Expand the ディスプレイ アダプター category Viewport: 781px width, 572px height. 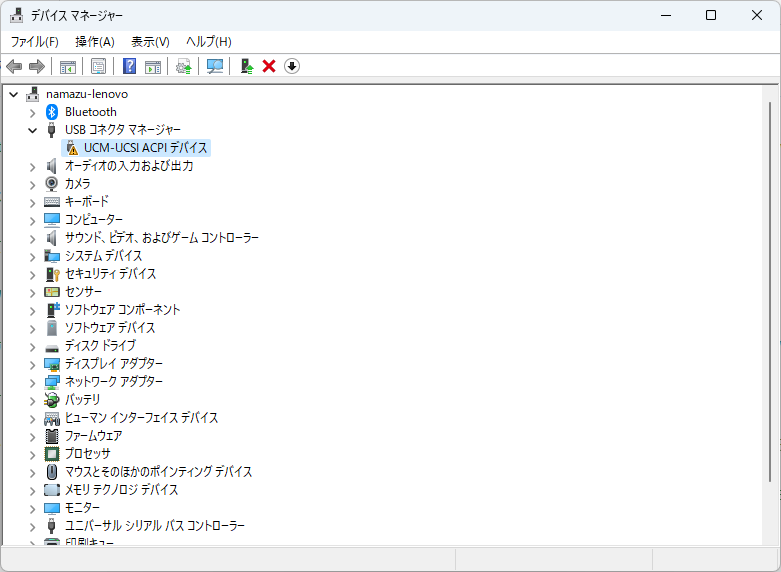(x=33, y=364)
